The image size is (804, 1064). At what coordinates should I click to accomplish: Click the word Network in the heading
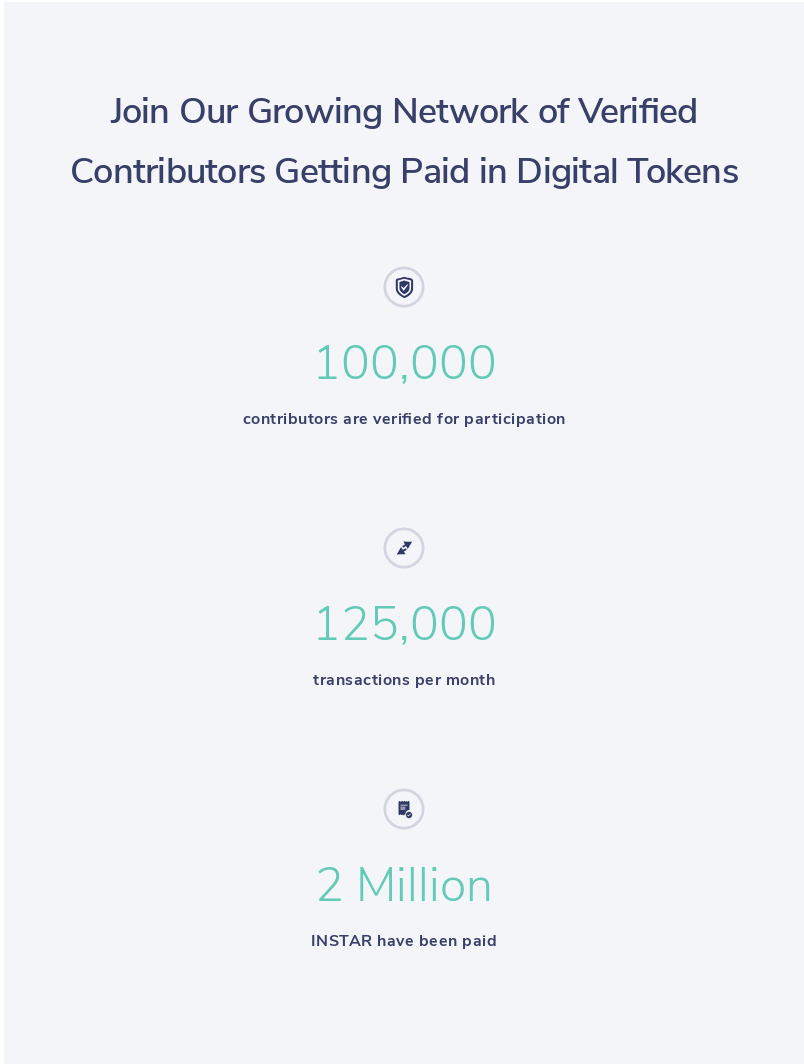461,111
